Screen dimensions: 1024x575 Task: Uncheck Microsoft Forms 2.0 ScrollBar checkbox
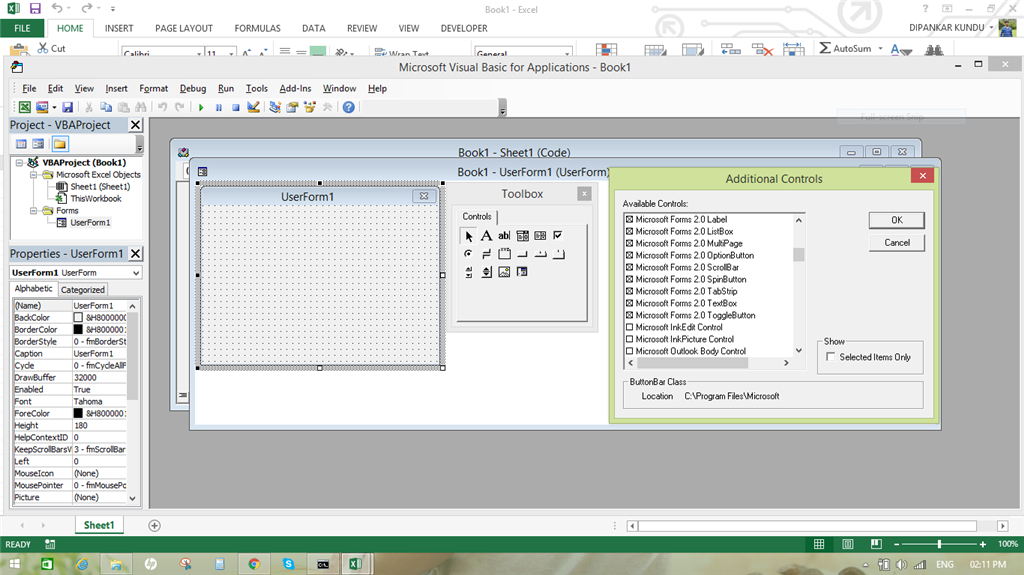pos(630,267)
